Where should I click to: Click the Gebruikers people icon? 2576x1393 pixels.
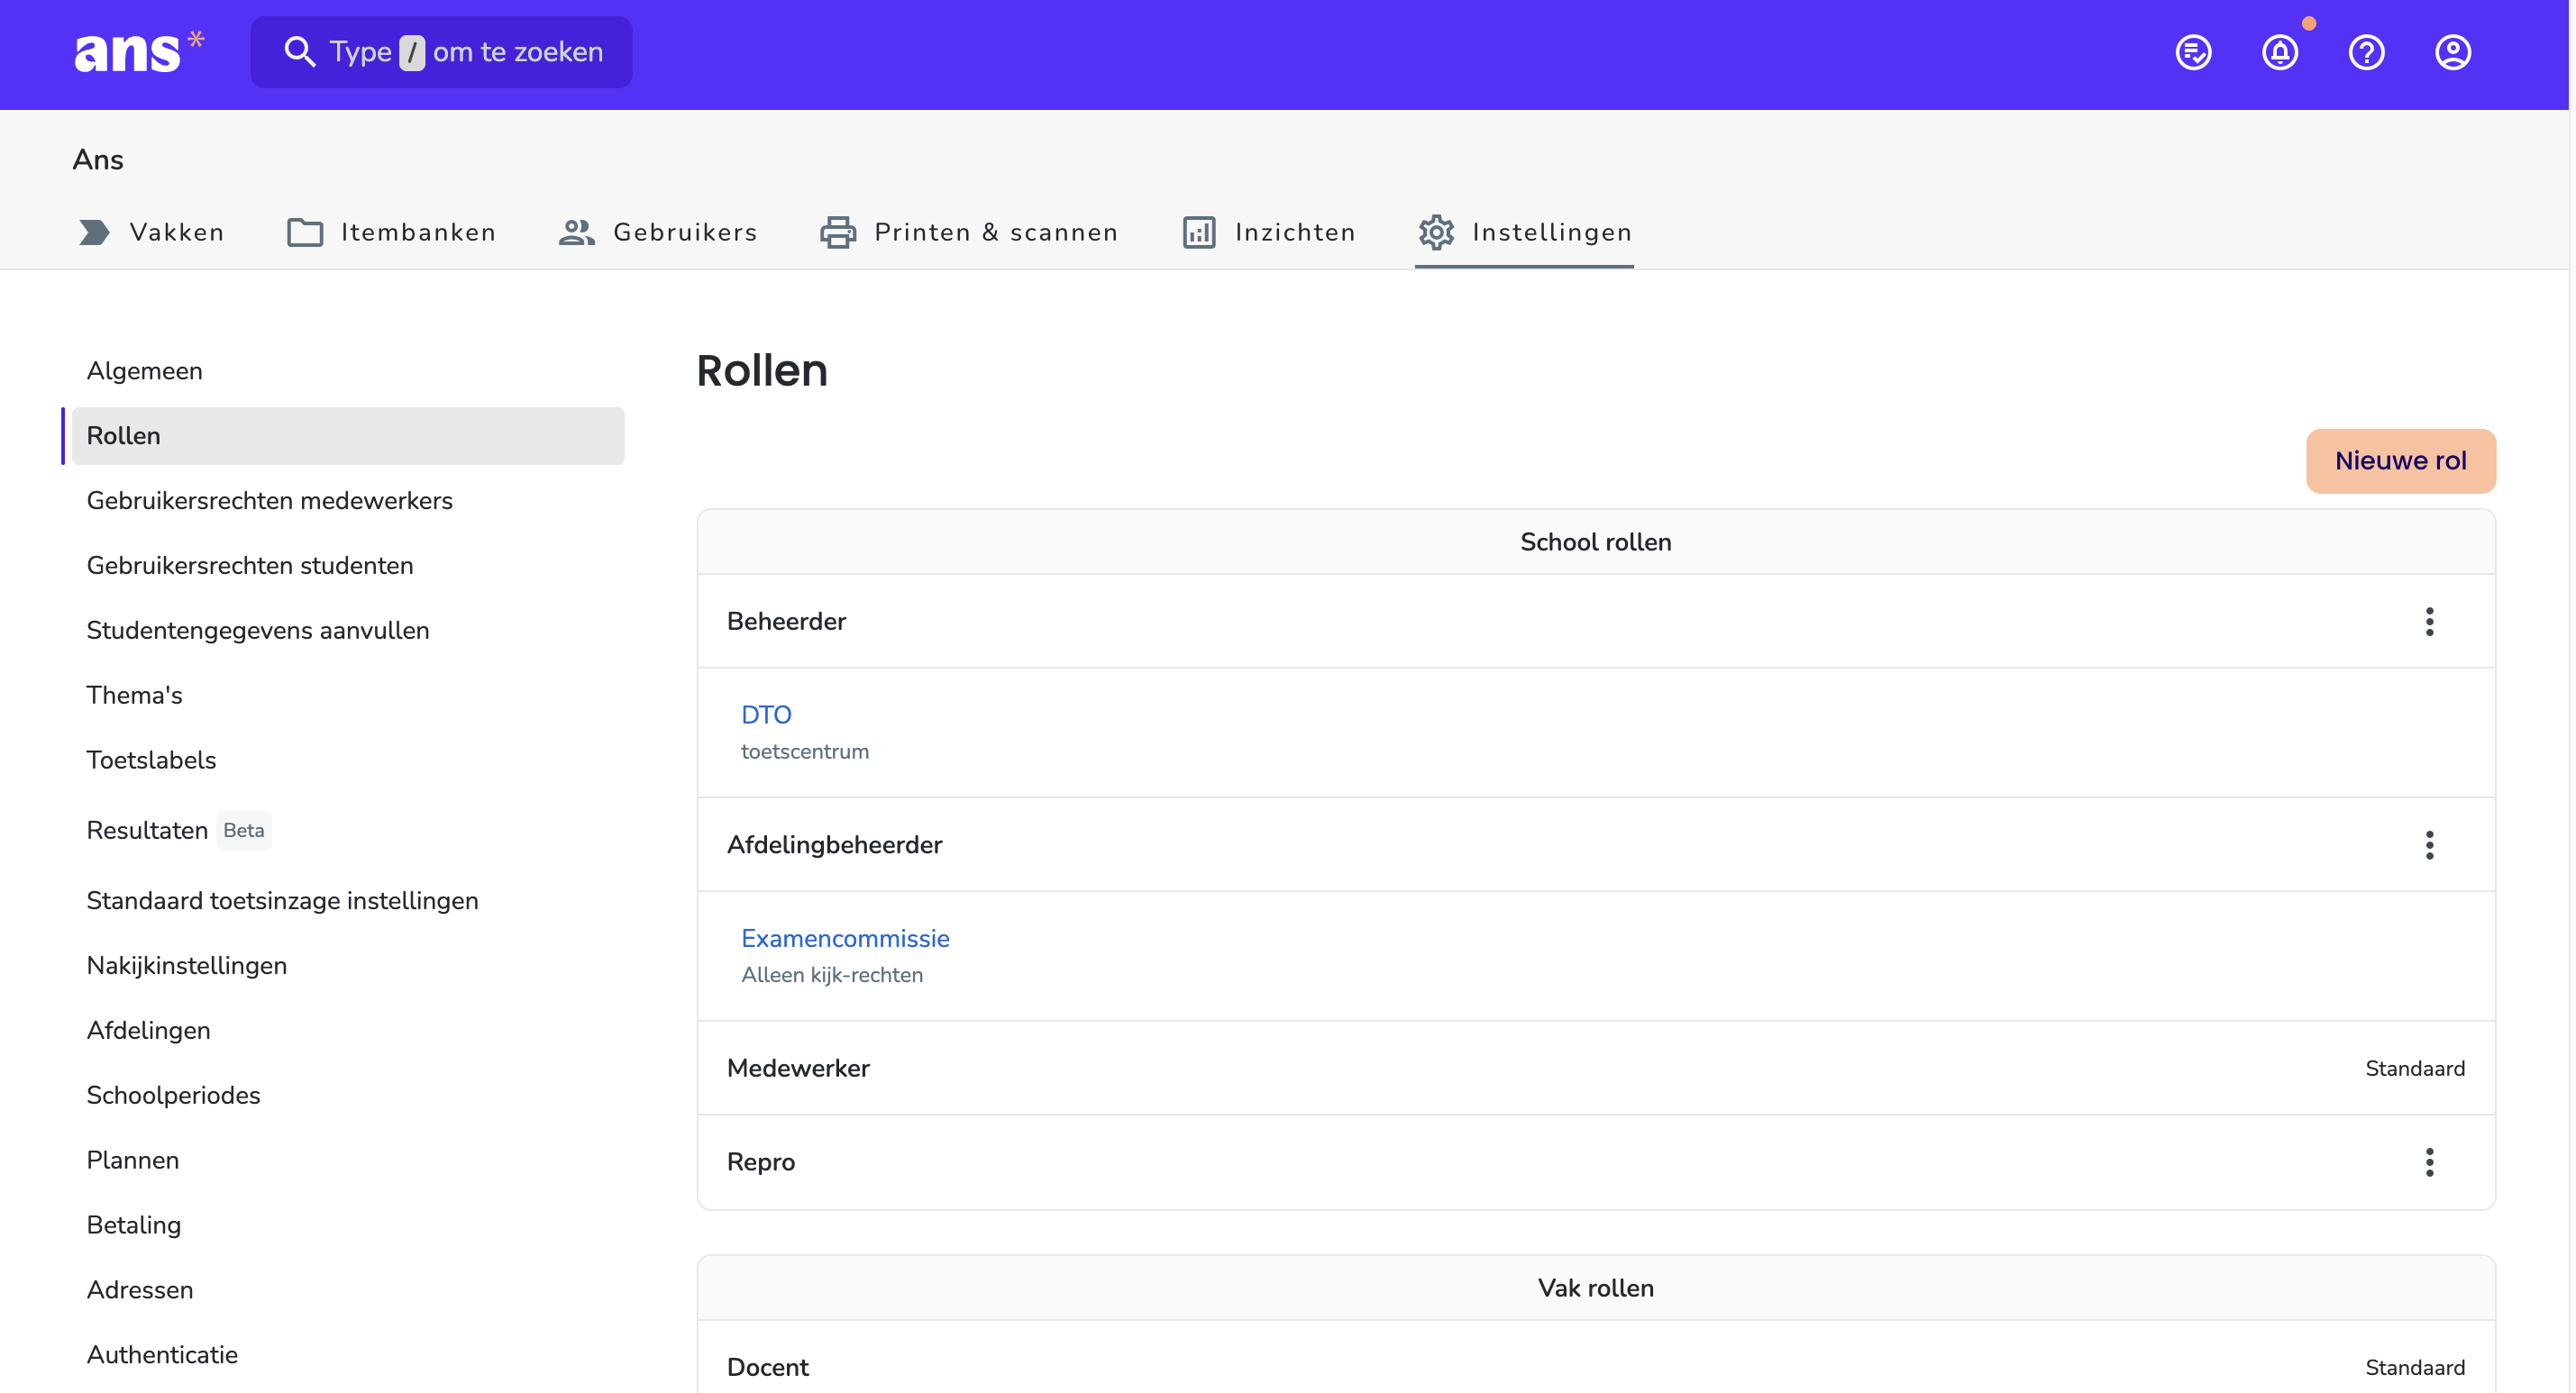click(x=577, y=232)
